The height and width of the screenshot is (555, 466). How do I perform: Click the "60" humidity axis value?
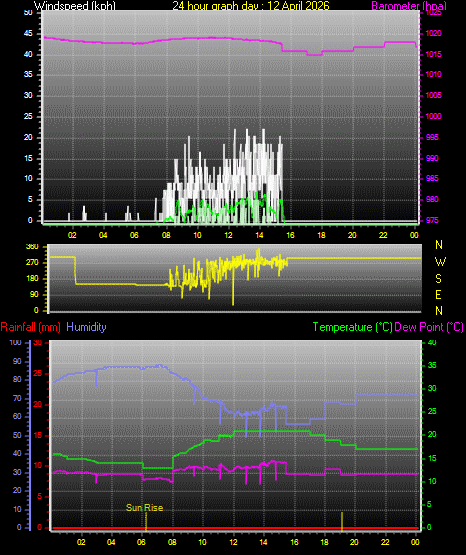[x=17, y=416]
